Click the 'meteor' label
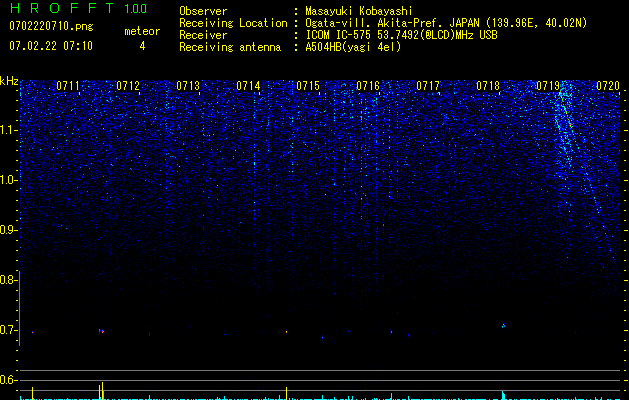Viewport: 629px width, 400px height. [142, 31]
